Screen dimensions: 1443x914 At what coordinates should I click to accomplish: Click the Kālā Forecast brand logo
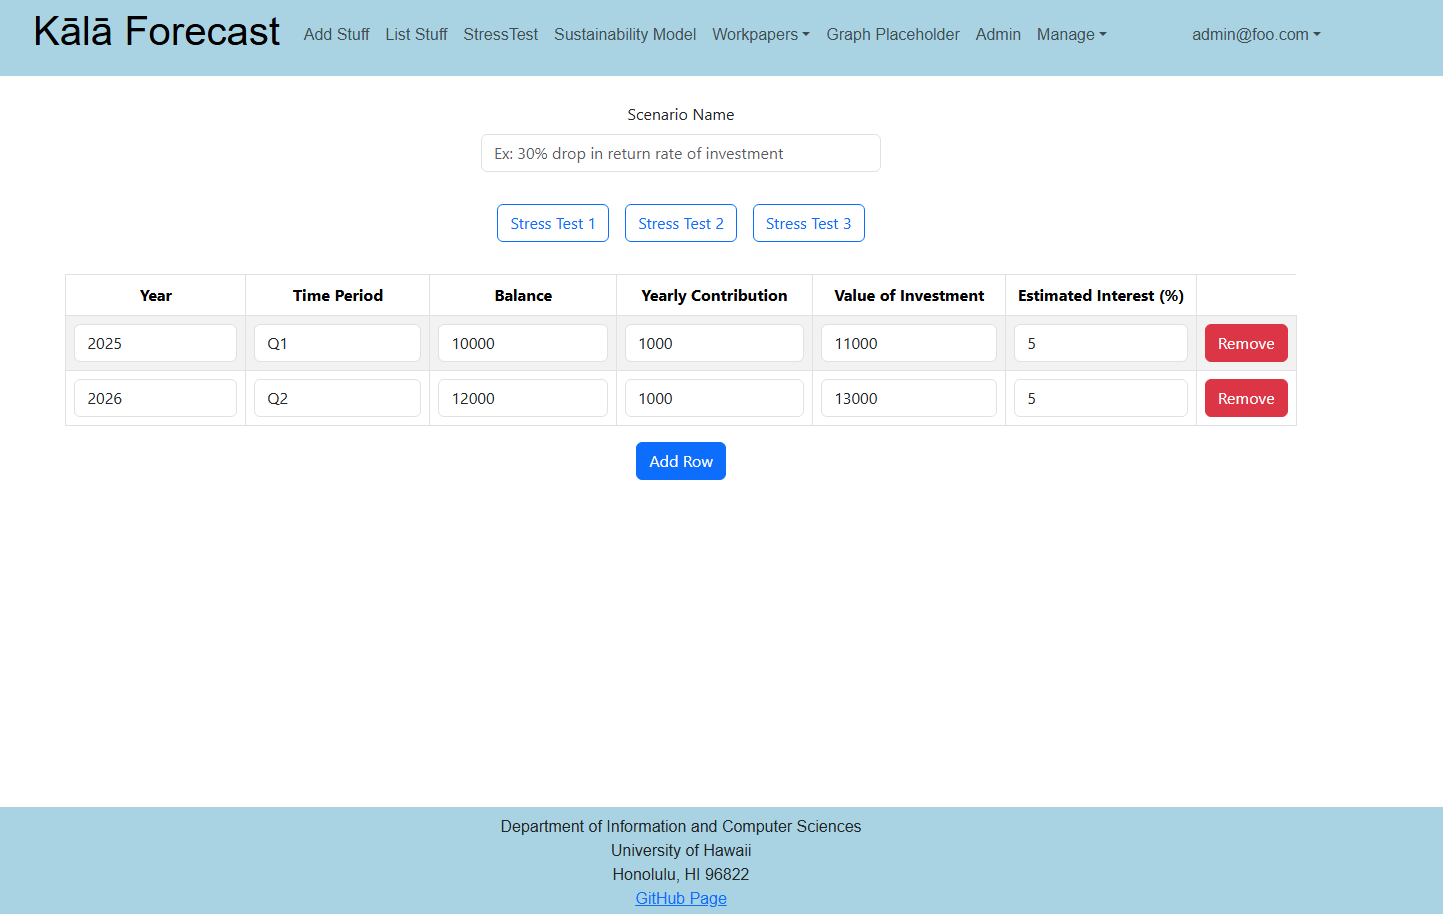coord(157,32)
